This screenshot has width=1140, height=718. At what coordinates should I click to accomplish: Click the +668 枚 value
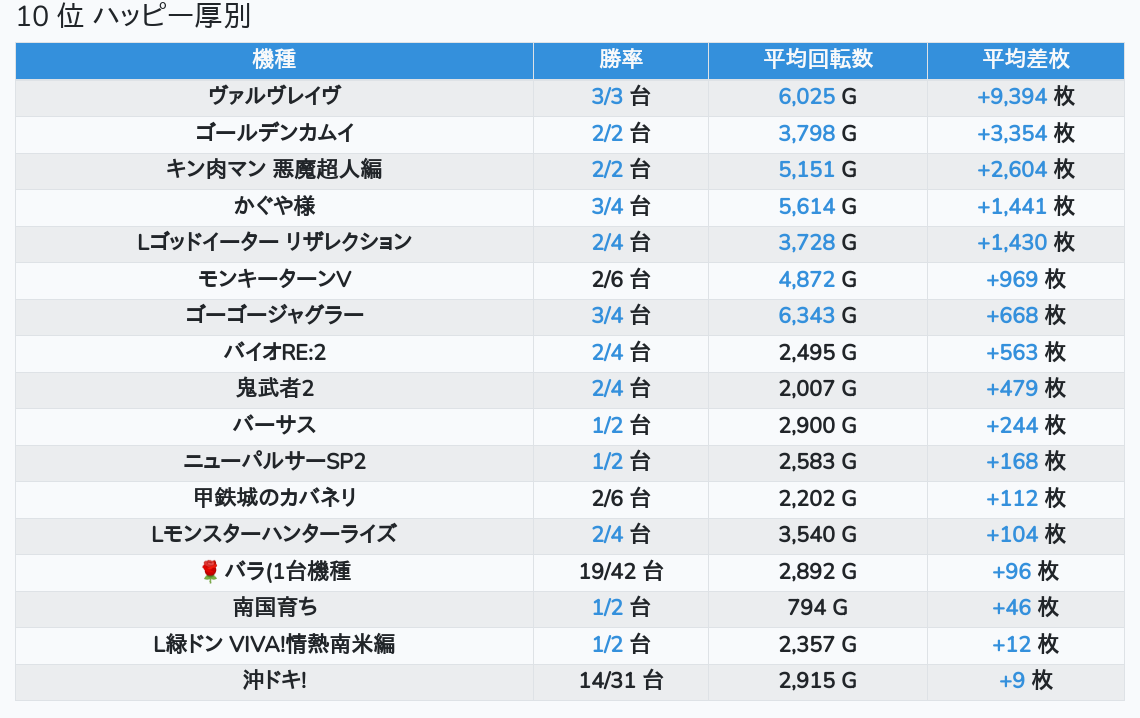point(1026,315)
